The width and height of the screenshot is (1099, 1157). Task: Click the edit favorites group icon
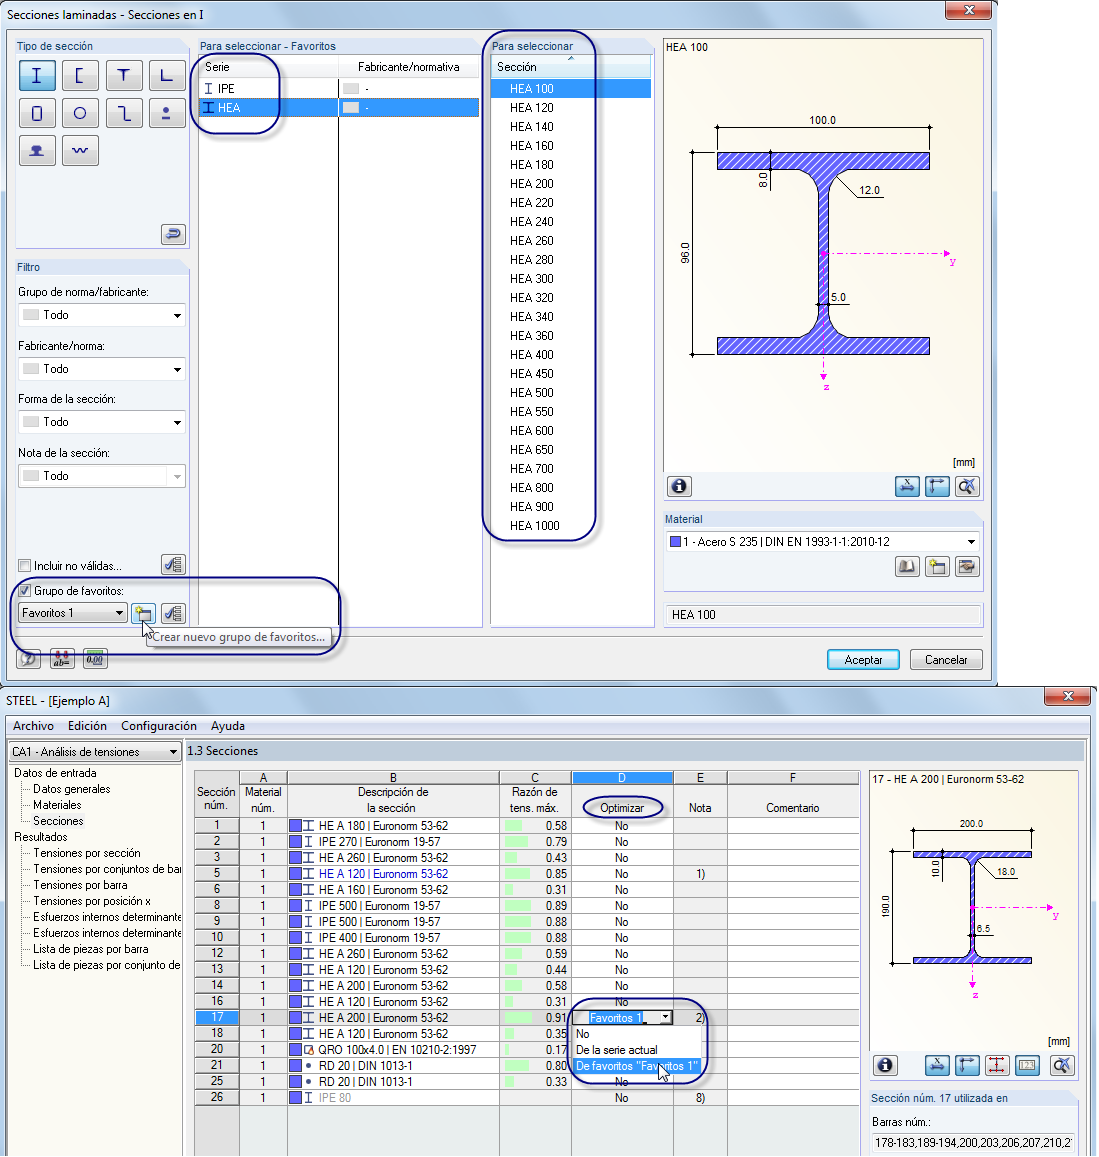point(173,613)
